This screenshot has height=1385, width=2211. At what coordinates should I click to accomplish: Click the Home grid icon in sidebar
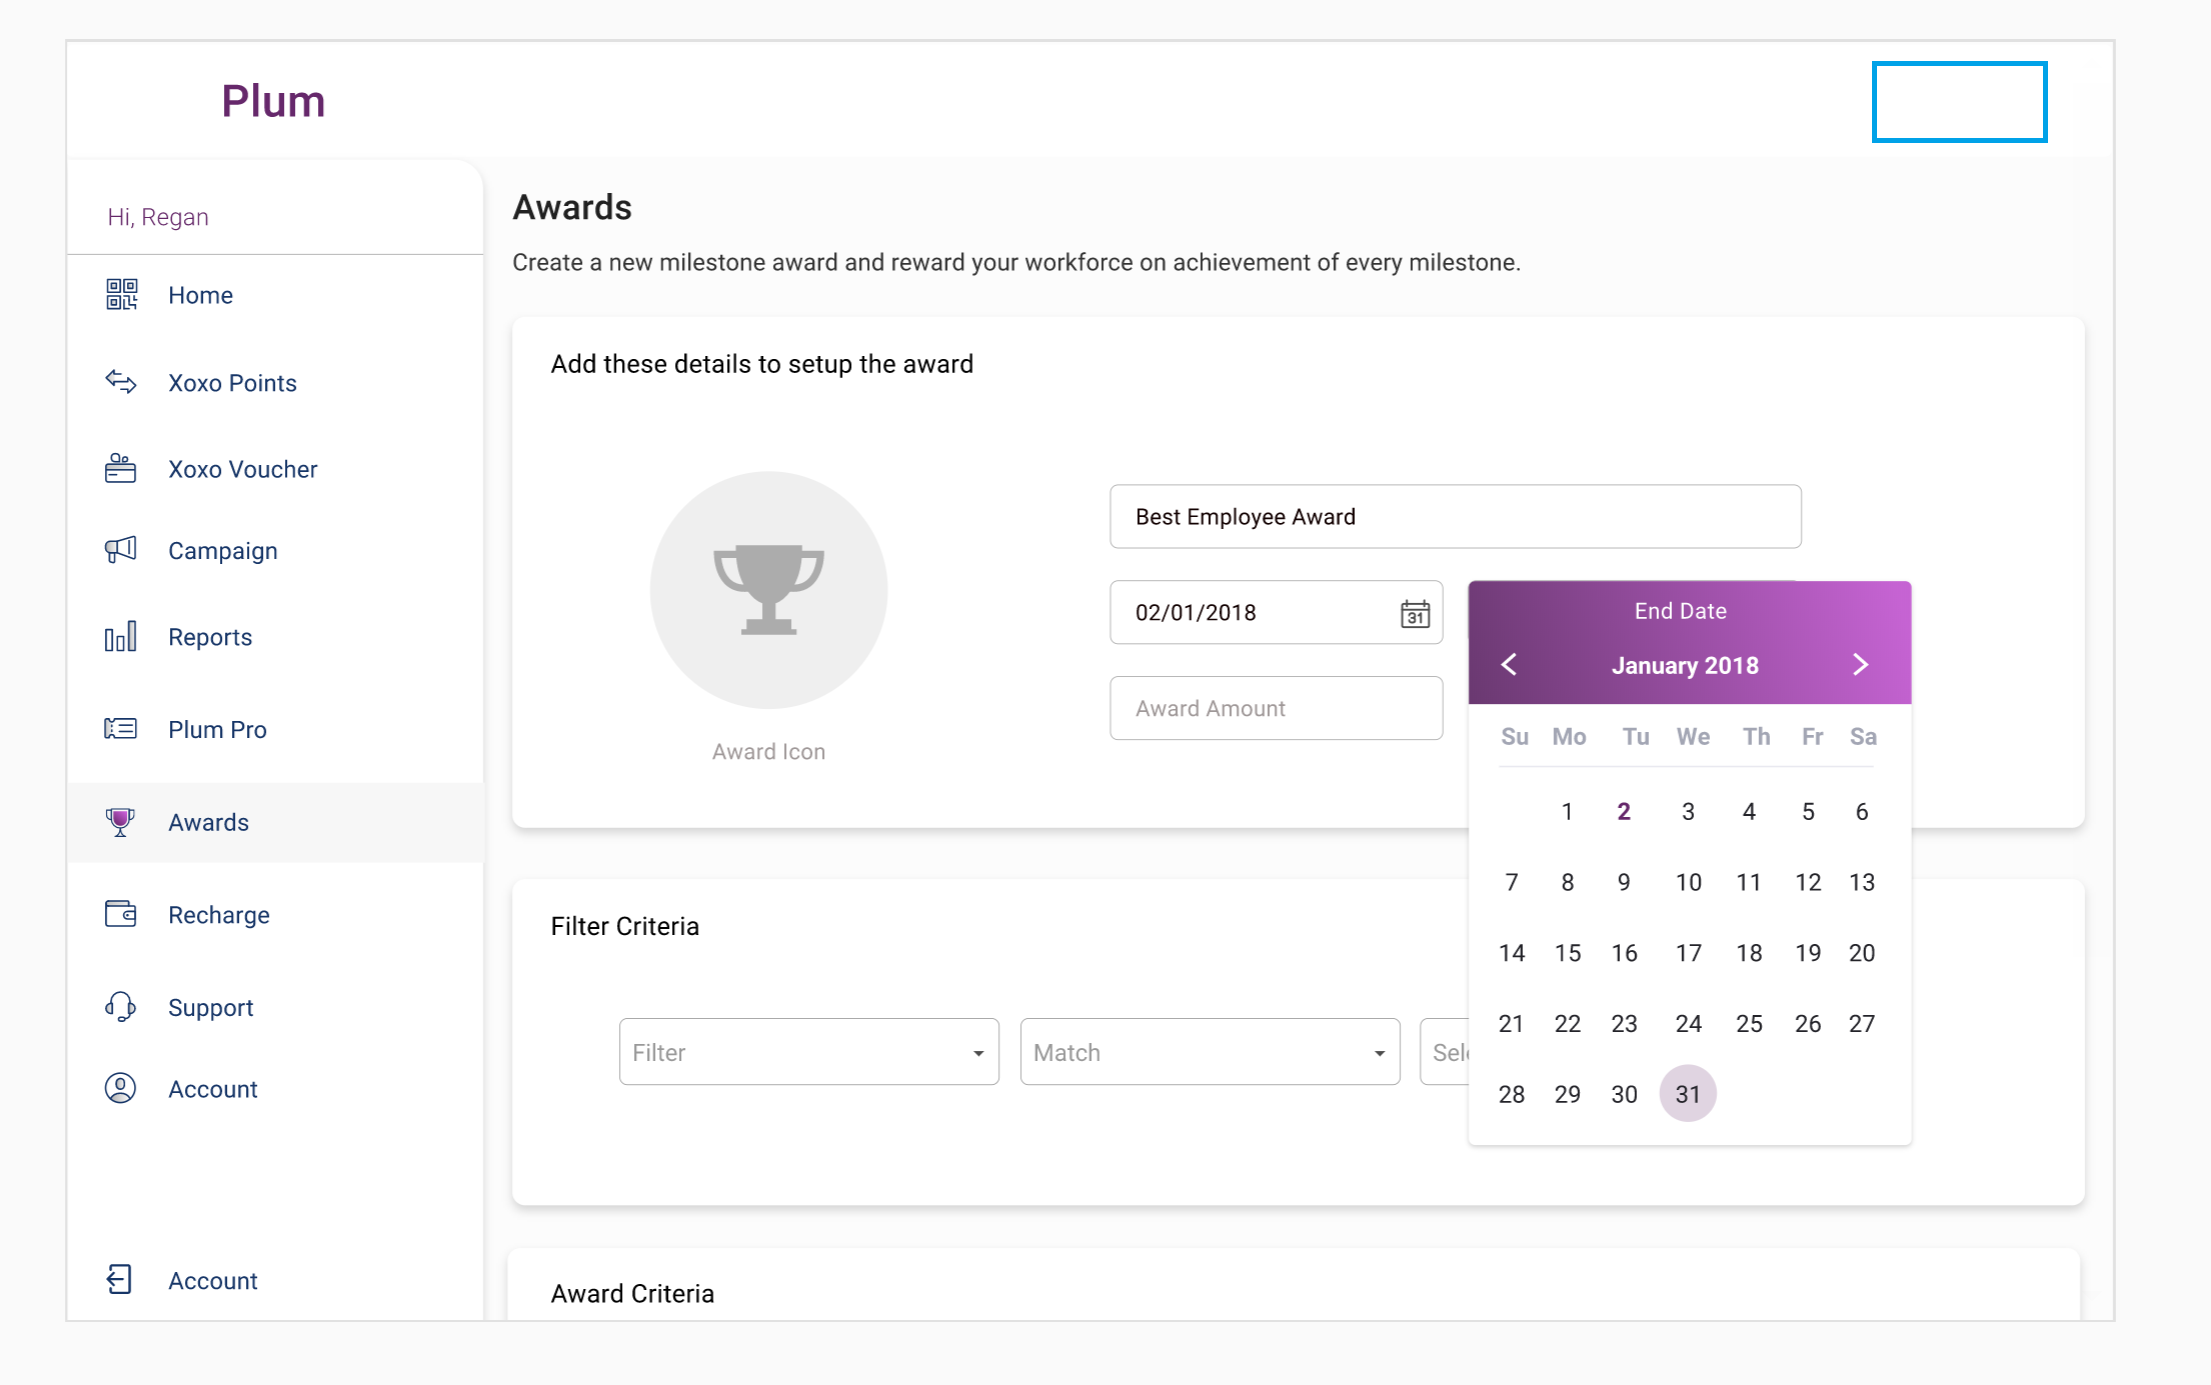[121, 294]
